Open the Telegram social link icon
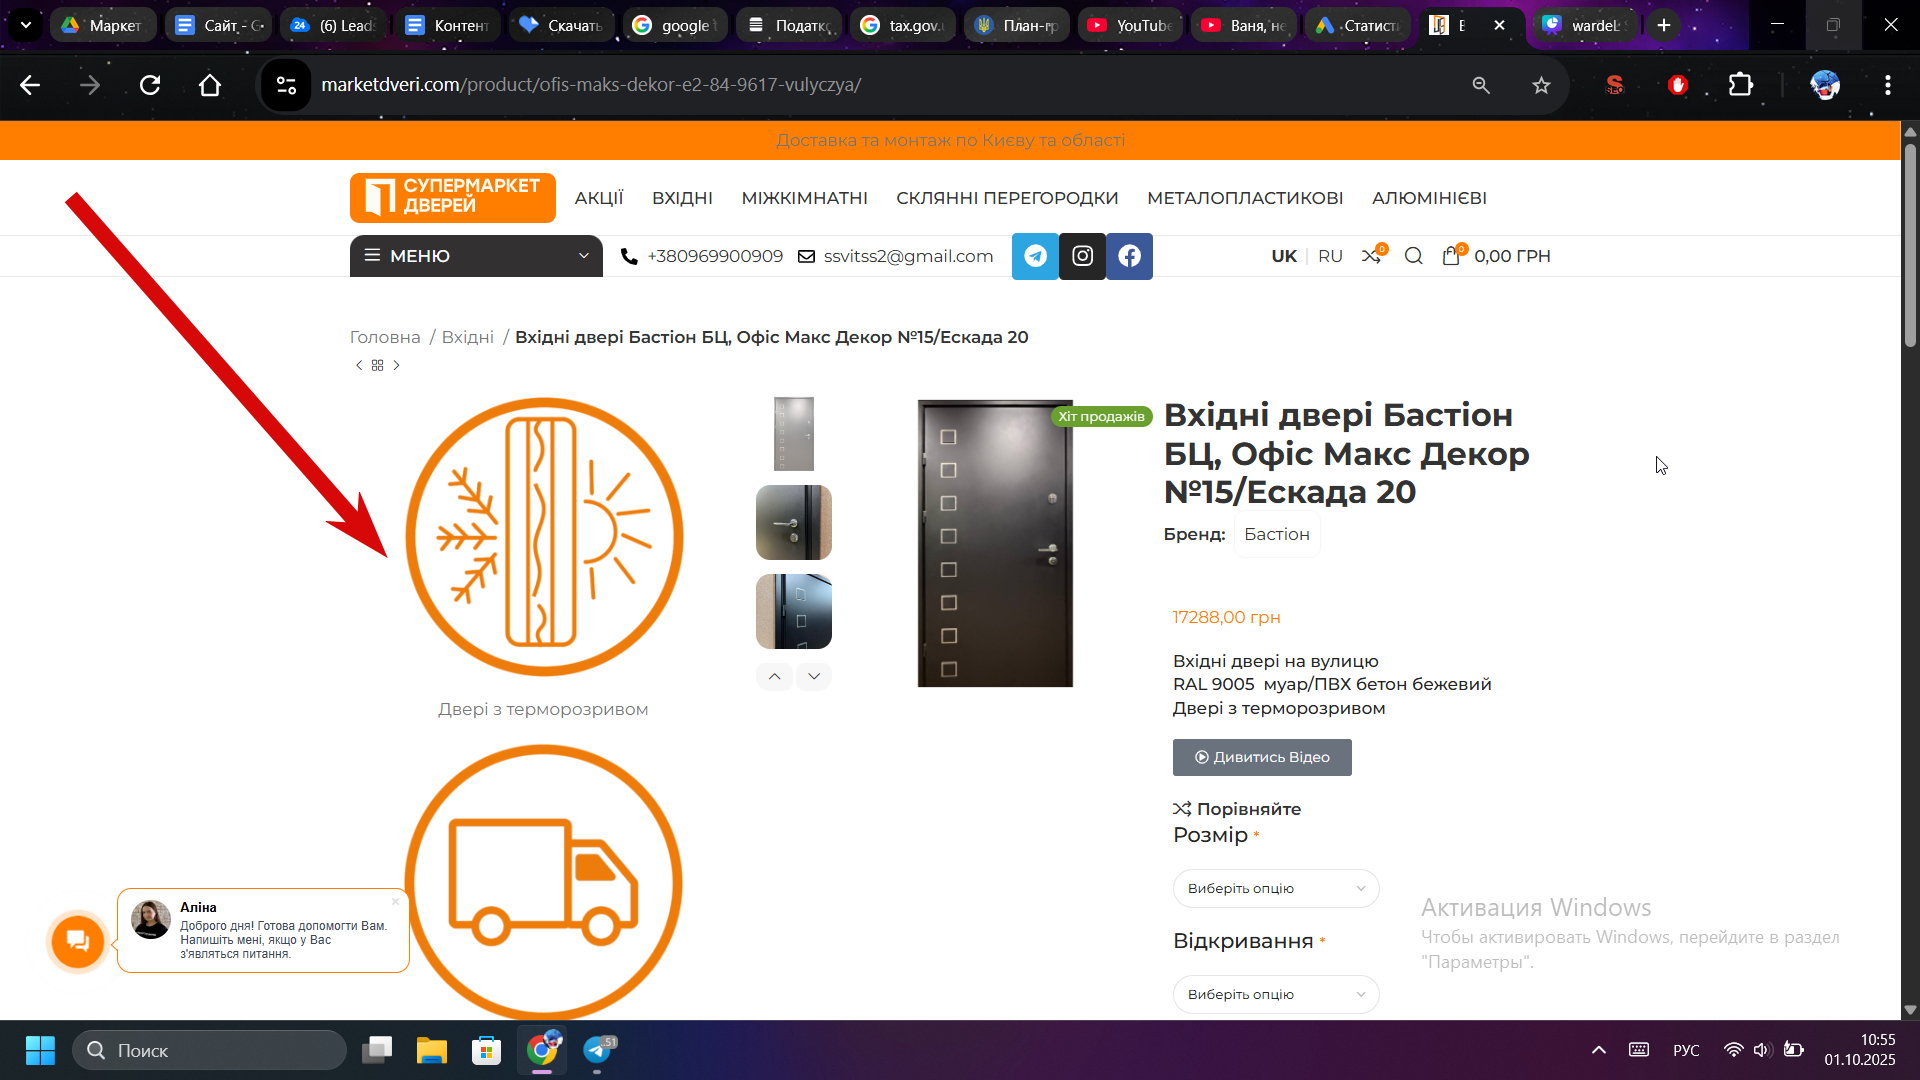Screen dimensions: 1920x1080 point(1035,256)
